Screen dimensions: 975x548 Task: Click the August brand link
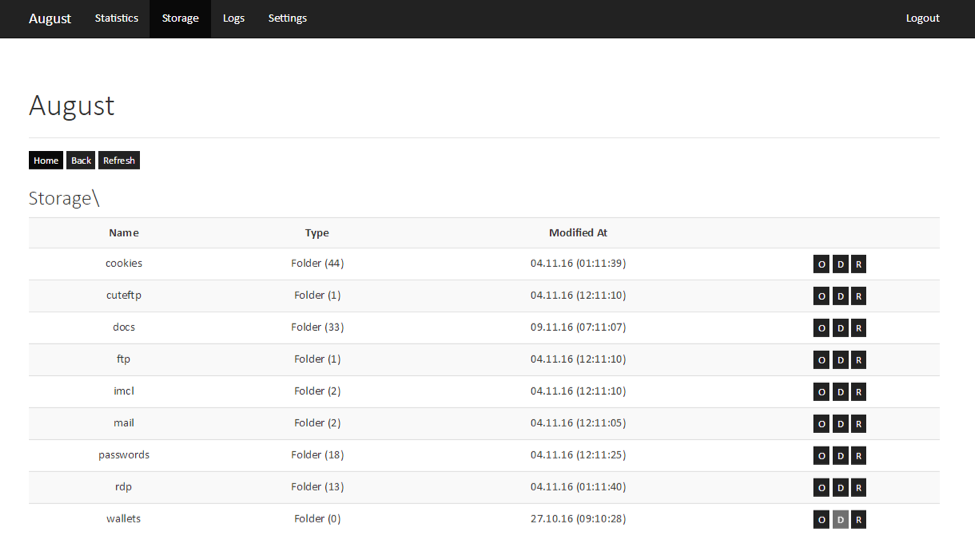[50, 19]
